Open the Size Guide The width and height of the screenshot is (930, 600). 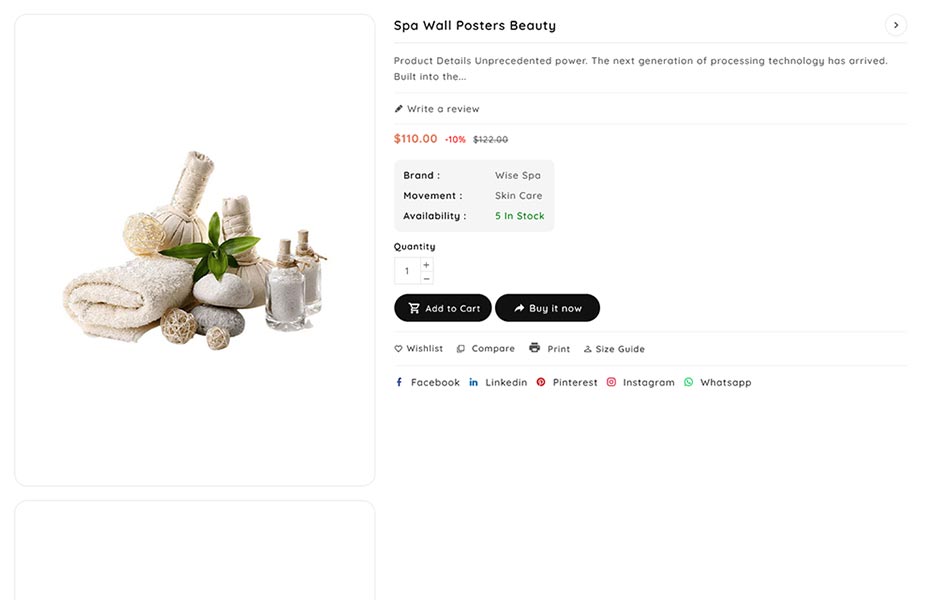(x=614, y=349)
